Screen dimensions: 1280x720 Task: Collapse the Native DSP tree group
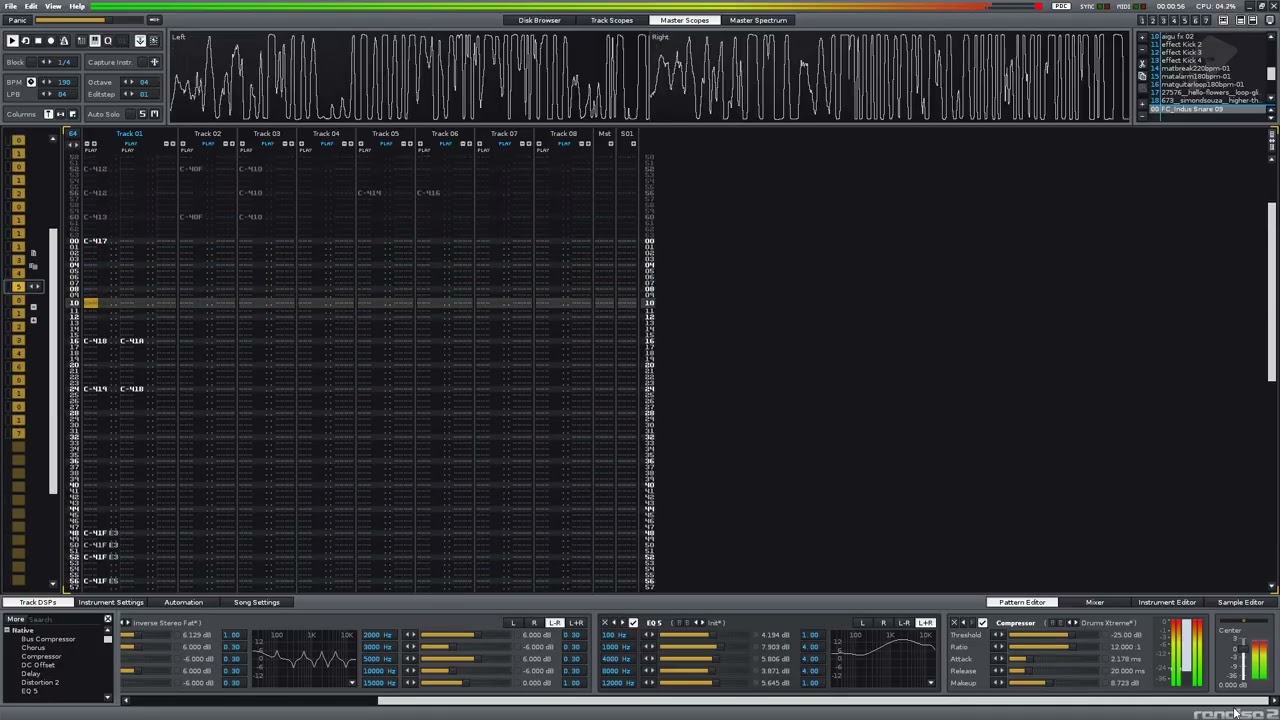[8, 630]
